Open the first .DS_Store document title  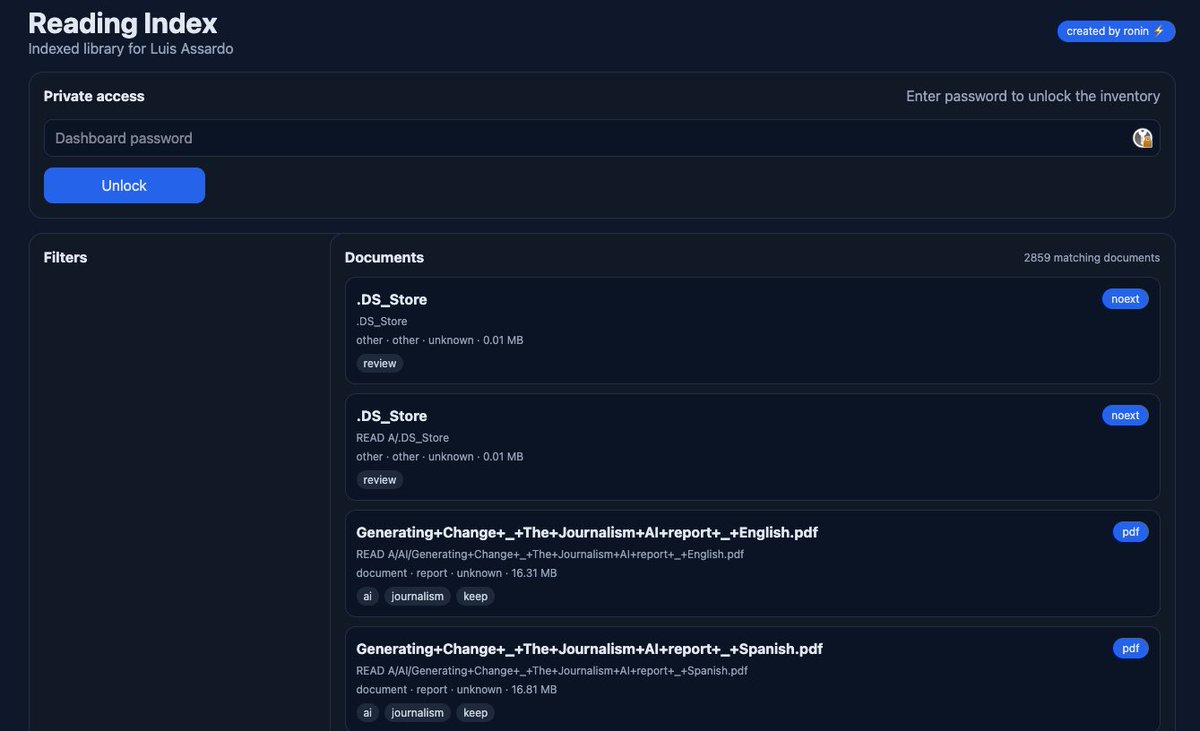click(x=392, y=299)
